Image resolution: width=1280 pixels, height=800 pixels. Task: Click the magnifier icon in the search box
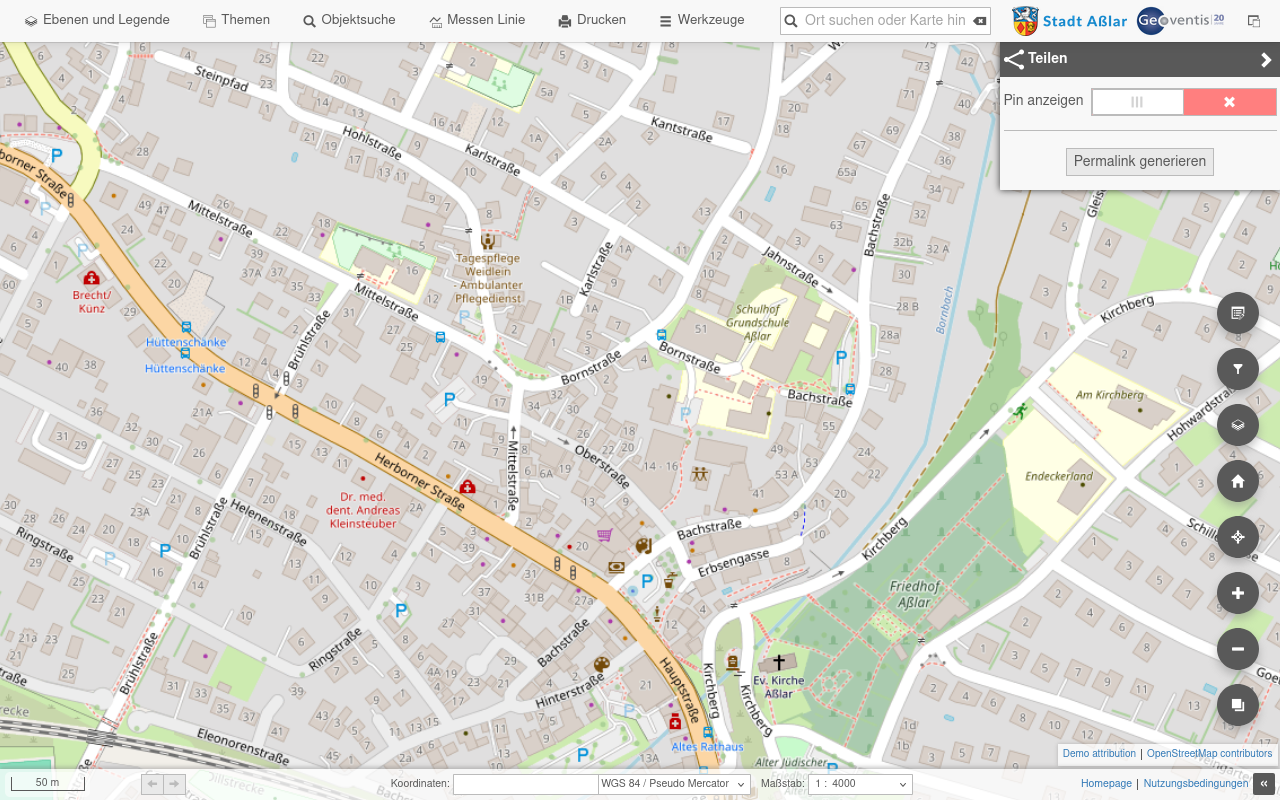tap(791, 21)
